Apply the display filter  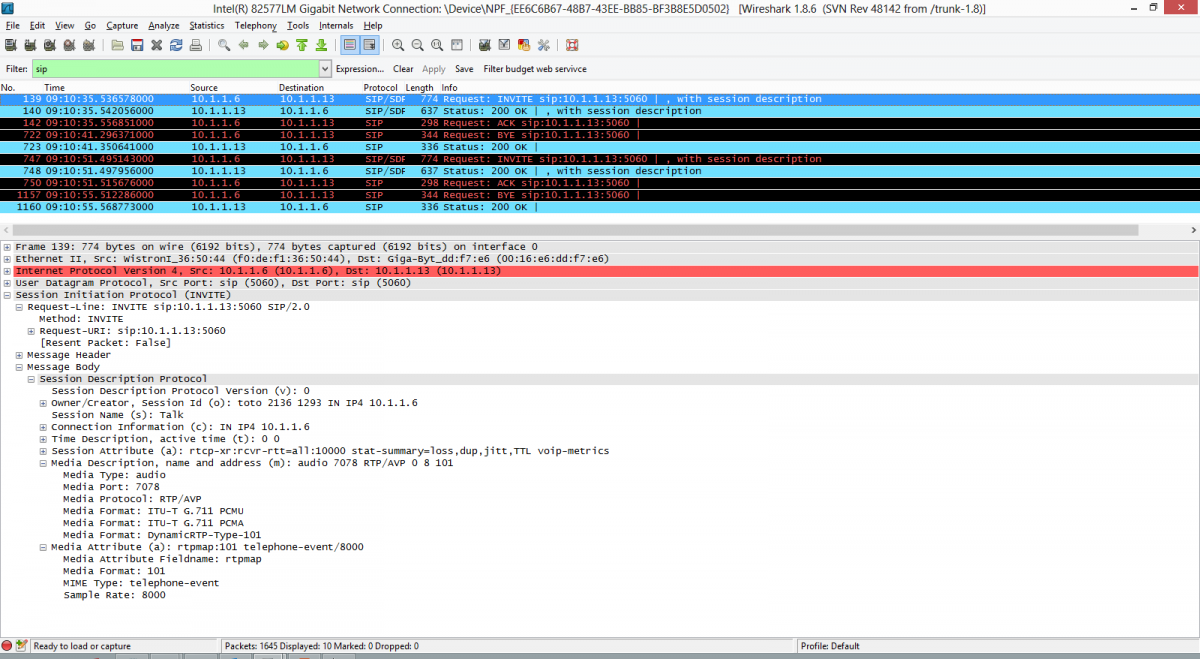[434, 69]
